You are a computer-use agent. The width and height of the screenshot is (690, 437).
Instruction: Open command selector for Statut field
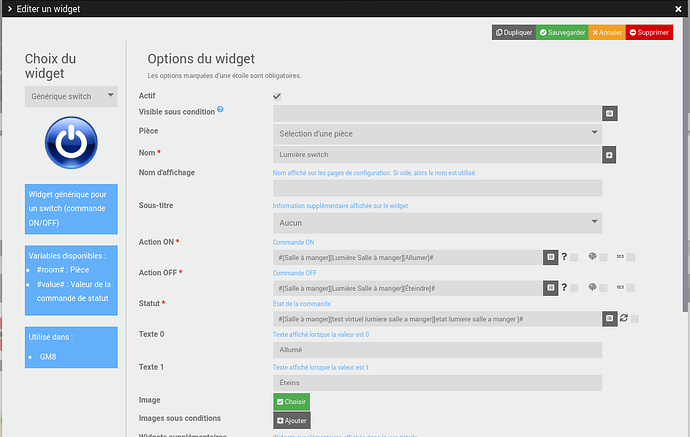click(x=609, y=319)
